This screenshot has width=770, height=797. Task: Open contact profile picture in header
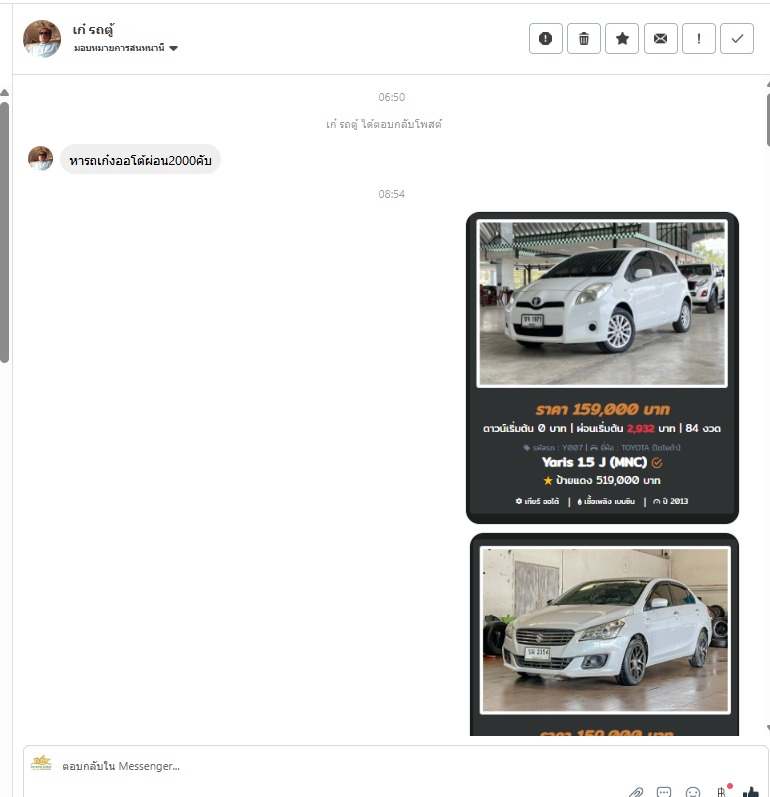(42, 39)
